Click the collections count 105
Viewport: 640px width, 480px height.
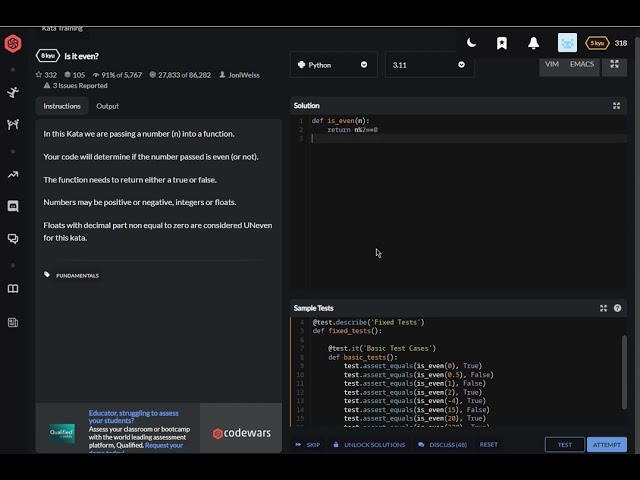tap(75, 75)
